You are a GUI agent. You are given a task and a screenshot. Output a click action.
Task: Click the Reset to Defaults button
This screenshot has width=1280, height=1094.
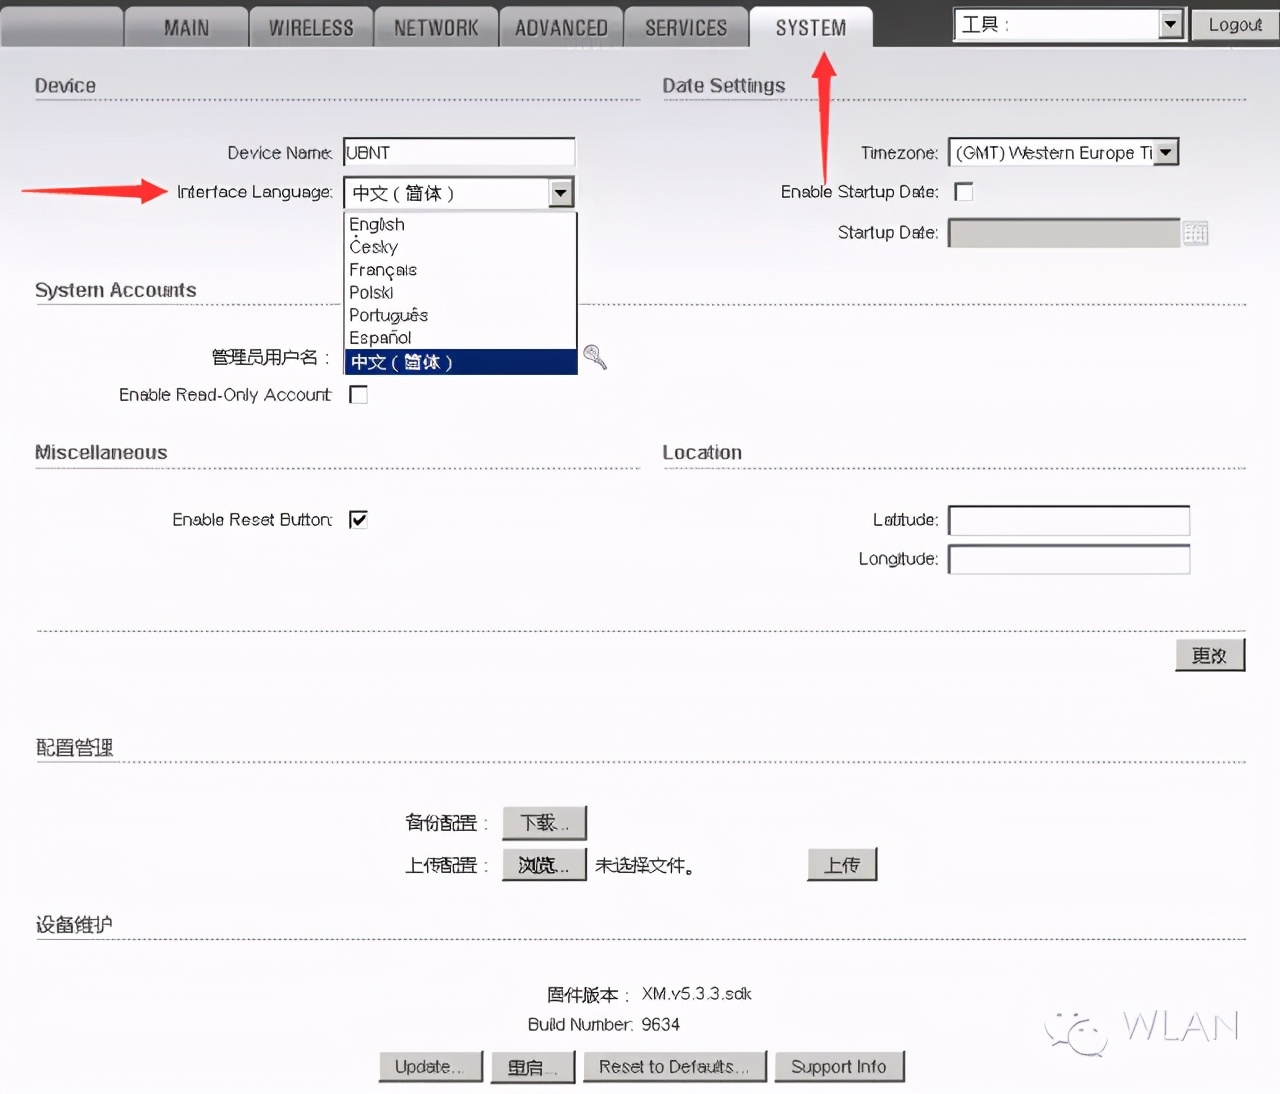click(675, 1067)
